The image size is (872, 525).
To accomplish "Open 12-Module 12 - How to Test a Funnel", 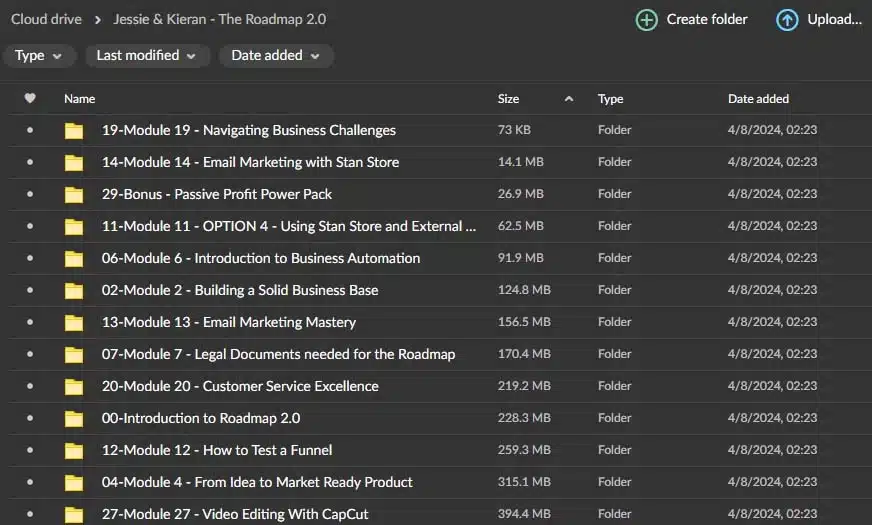I will tap(217, 450).
